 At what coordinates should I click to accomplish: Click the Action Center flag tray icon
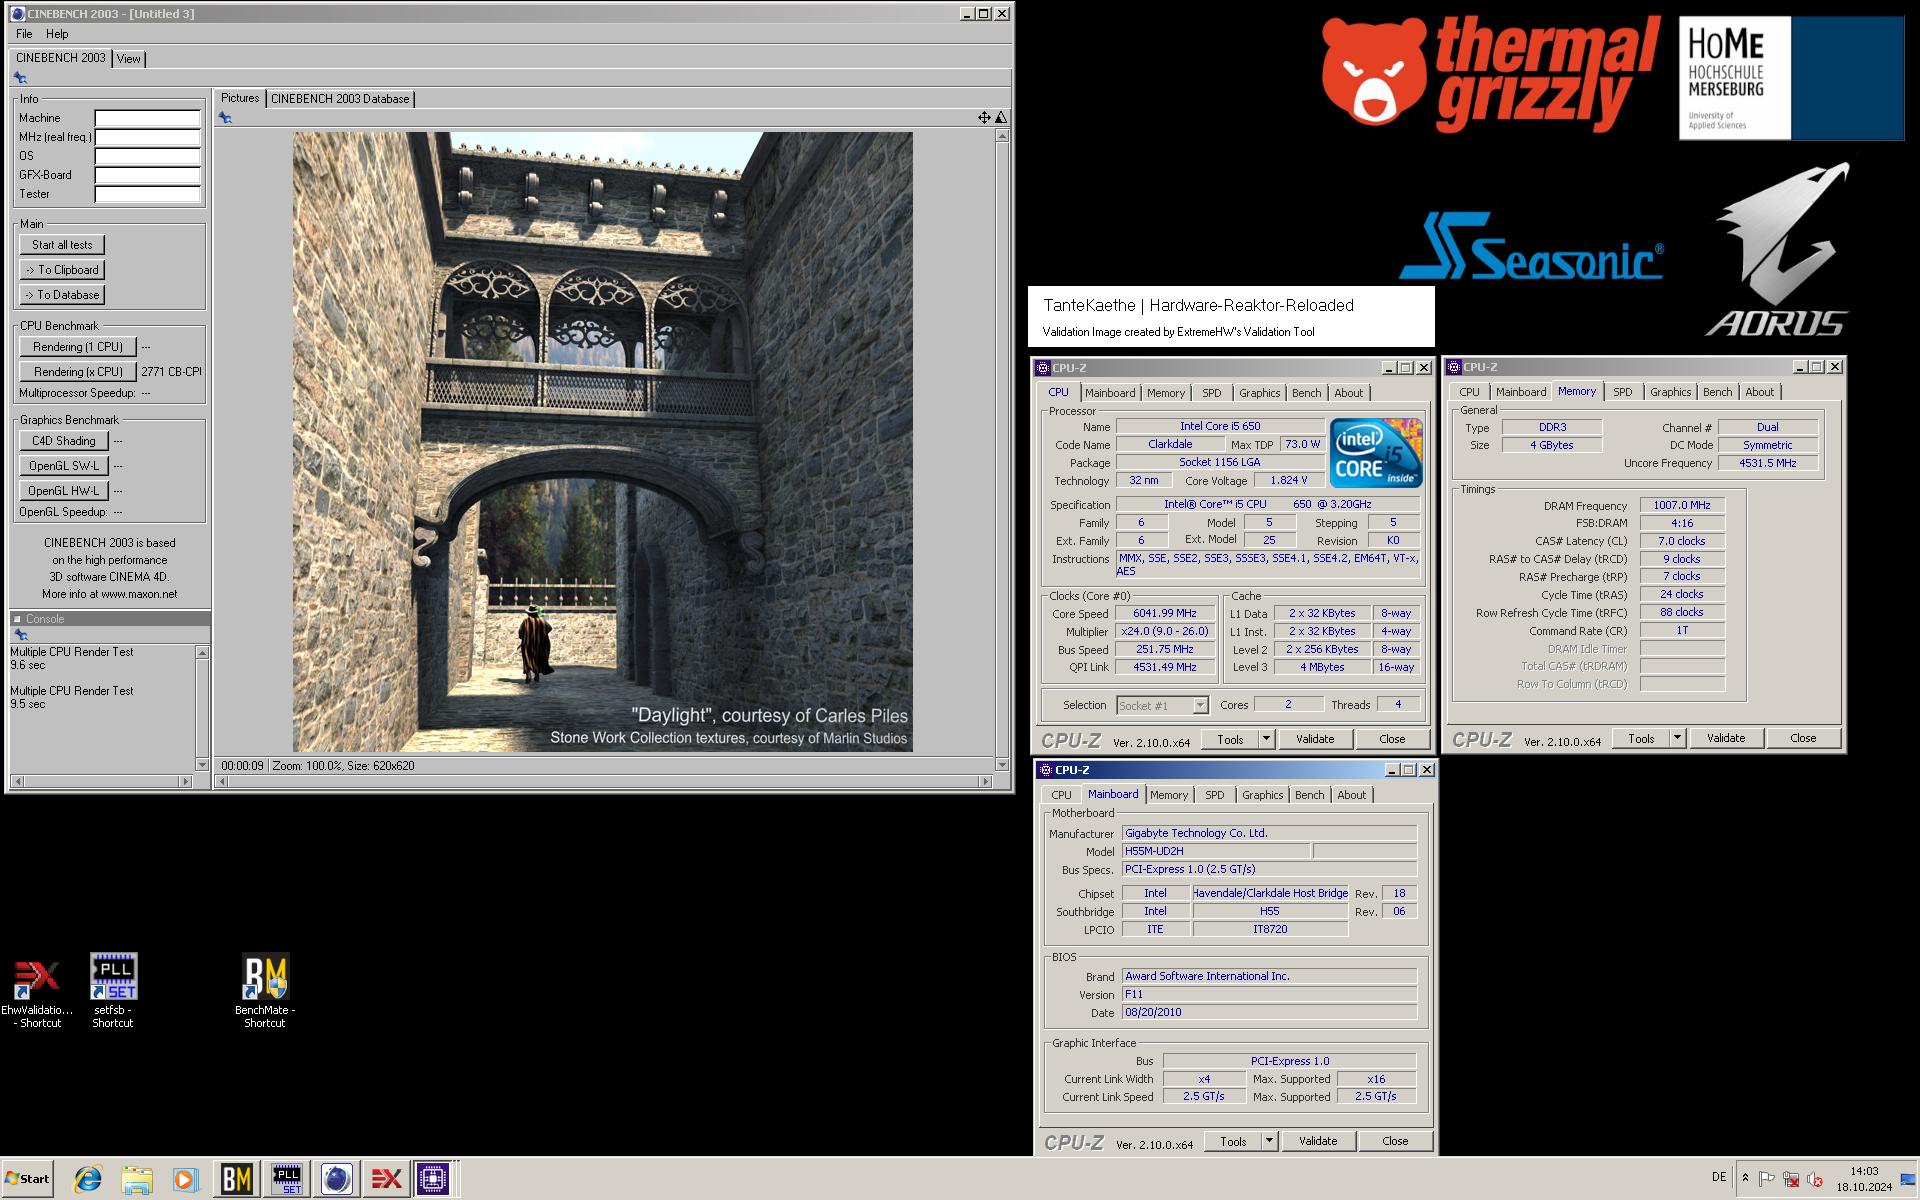(x=1767, y=1180)
